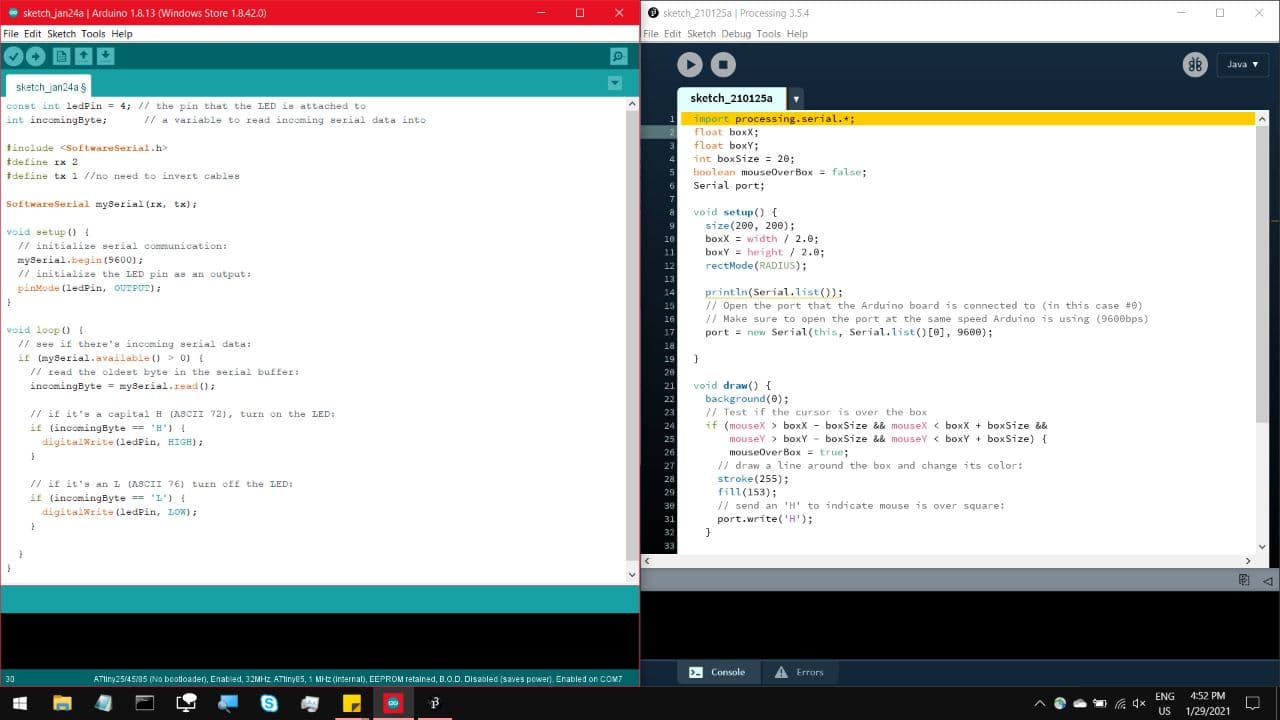Open File Explorer from taskbar

[x=62, y=703]
